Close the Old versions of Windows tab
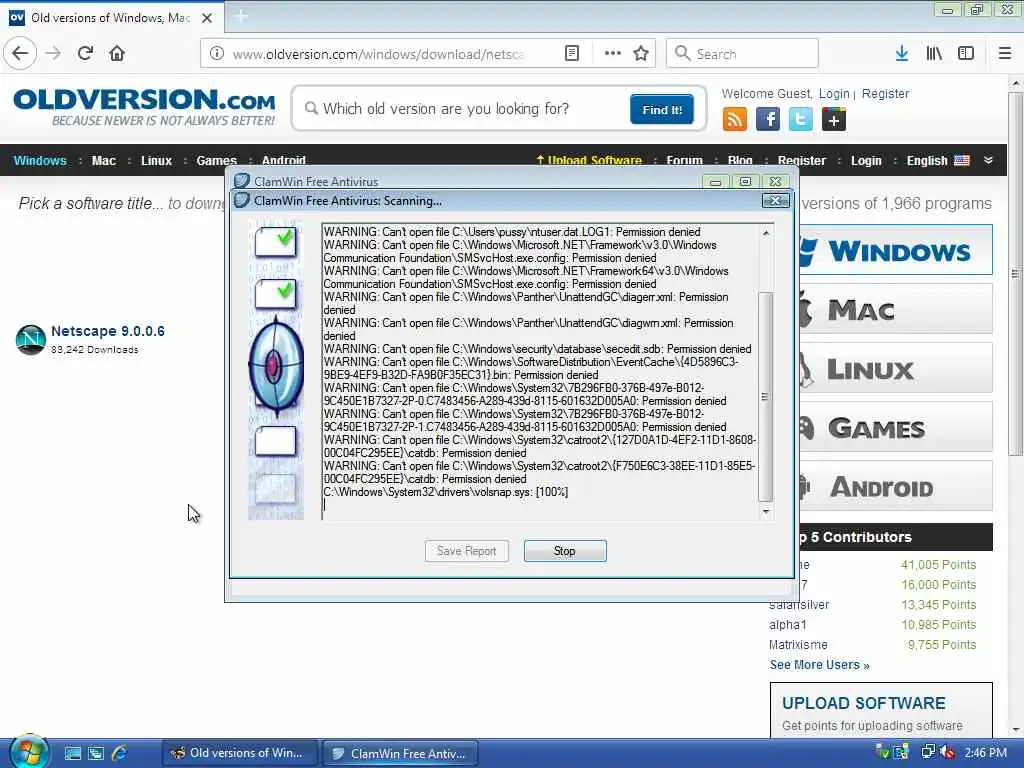This screenshot has width=1024, height=768. [207, 18]
